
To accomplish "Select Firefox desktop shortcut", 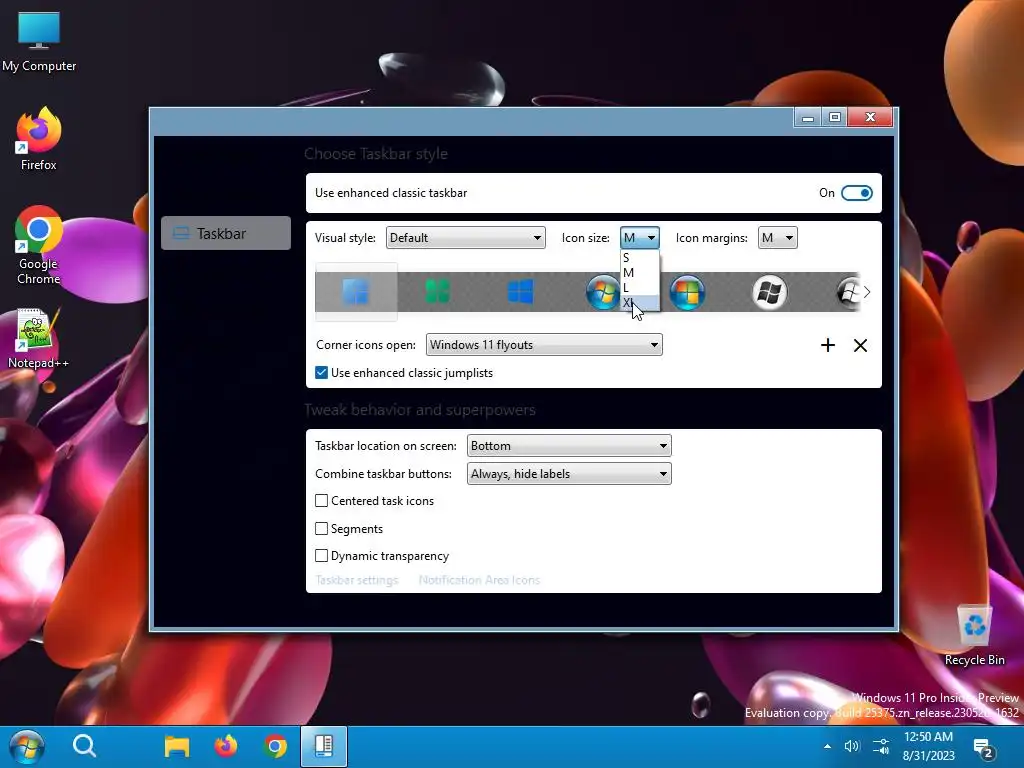I will pos(39,139).
